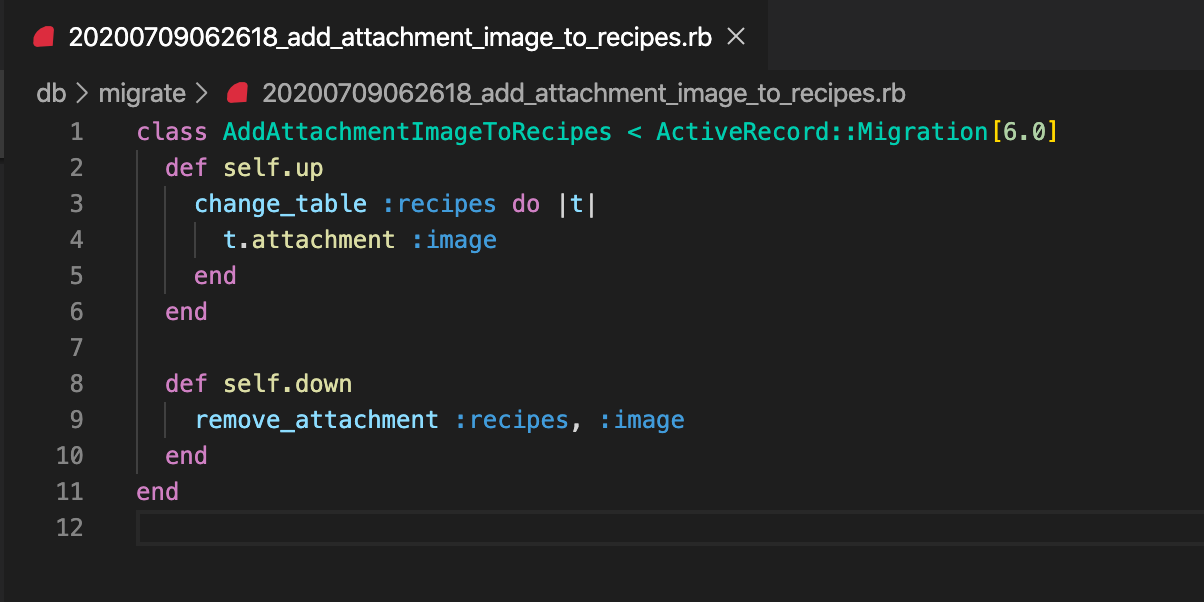Click the Ruby file icon in the tab

point(44,38)
